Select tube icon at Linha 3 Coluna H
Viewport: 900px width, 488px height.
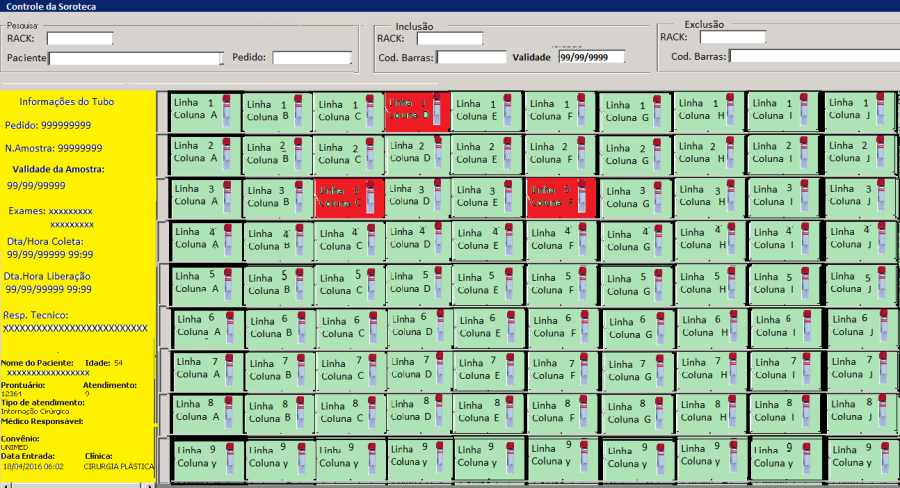pyautogui.click(x=731, y=197)
